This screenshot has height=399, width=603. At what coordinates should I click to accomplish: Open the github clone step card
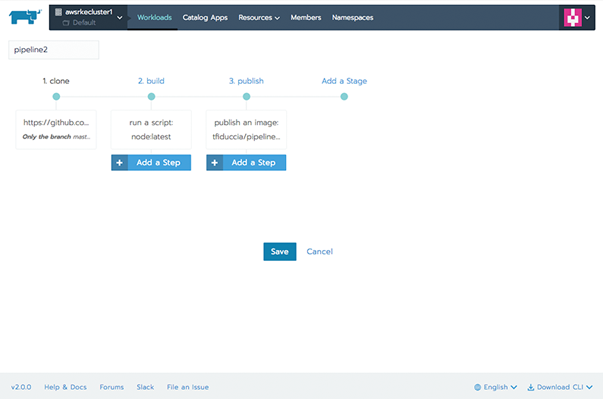click(56, 130)
